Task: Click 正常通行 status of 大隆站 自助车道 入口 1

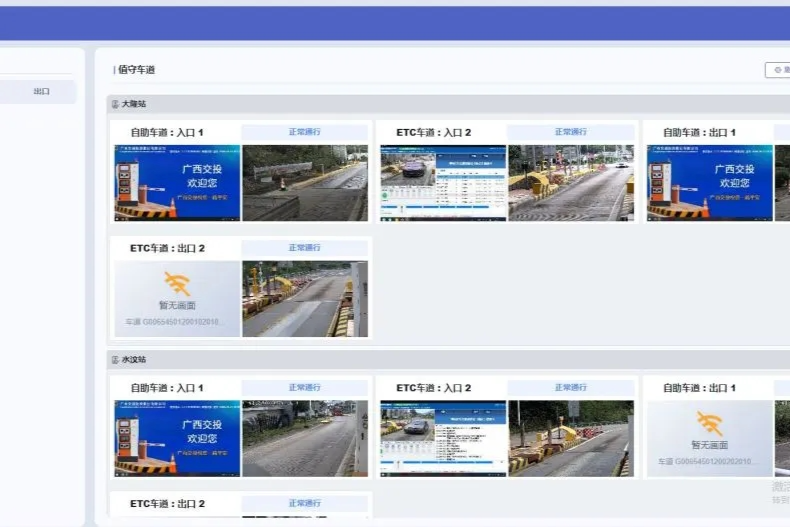Action: click(x=305, y=132)
